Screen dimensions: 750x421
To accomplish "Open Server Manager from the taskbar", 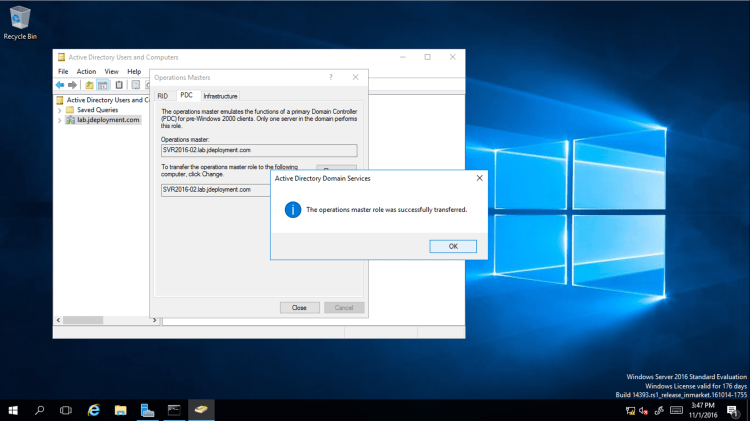I will 147,410.
